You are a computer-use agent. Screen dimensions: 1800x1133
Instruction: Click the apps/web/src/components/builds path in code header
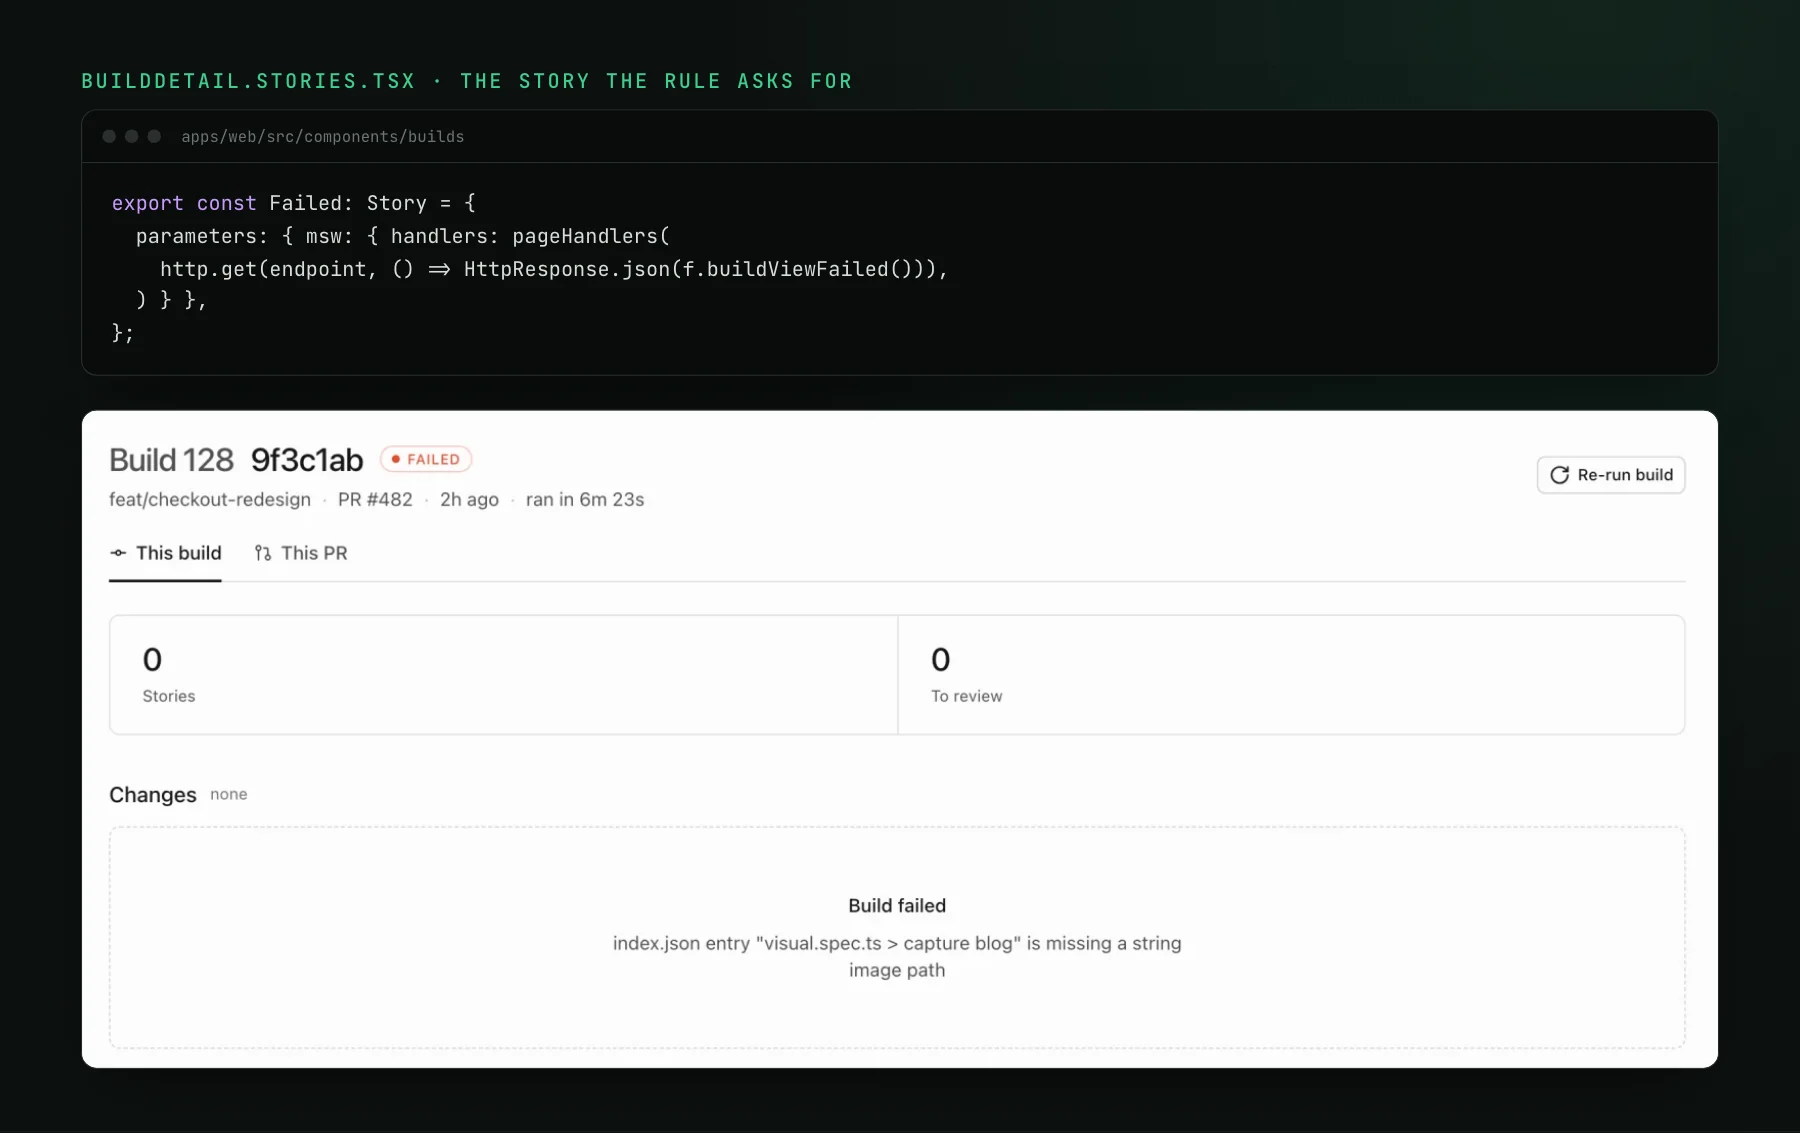coord(323,137)
